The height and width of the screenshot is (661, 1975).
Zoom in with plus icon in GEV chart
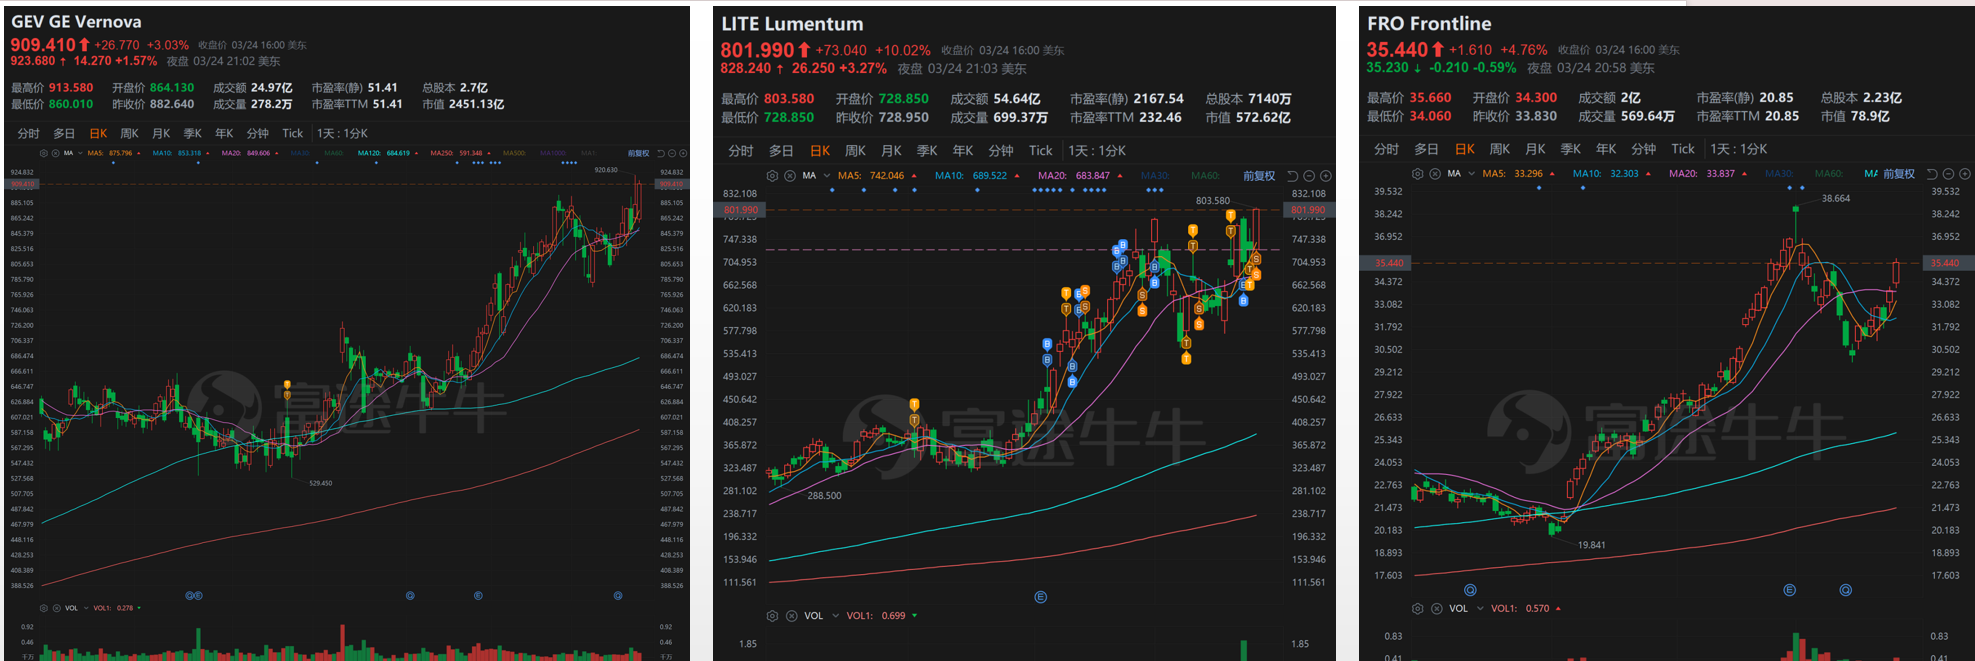tap(684, 153)
